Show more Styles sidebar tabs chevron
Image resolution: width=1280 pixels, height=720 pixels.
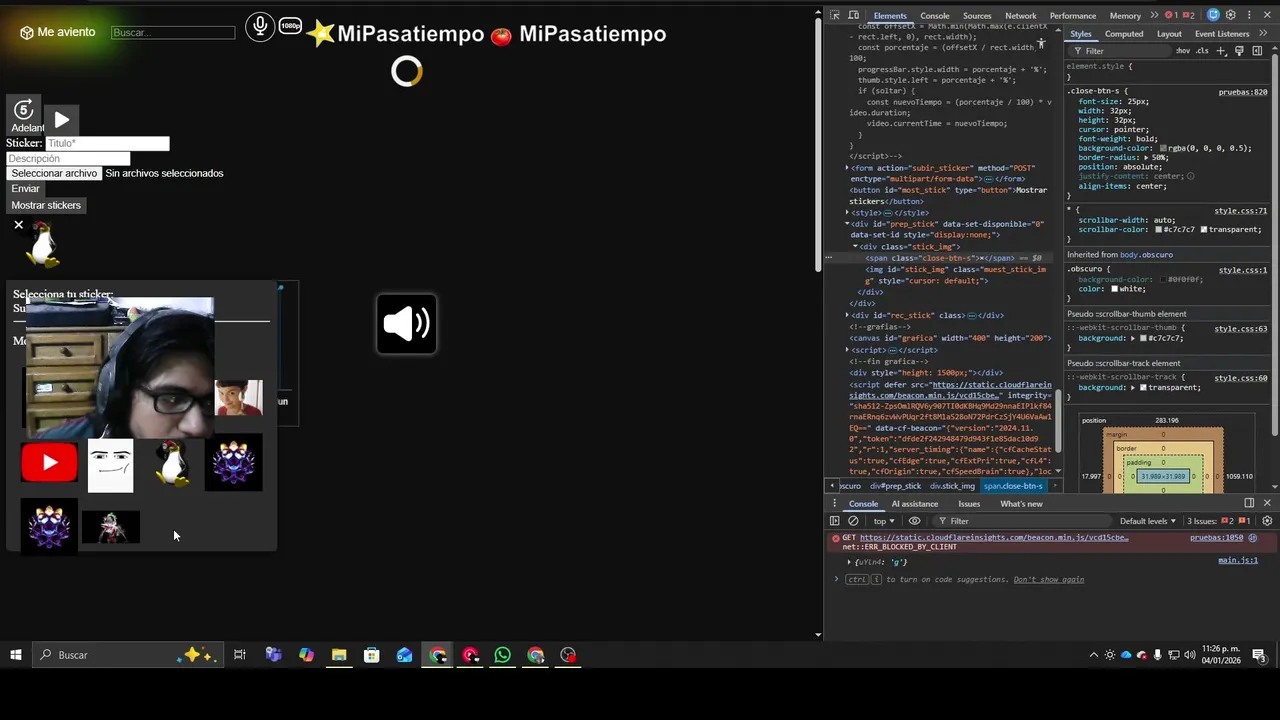(1263, 33)
